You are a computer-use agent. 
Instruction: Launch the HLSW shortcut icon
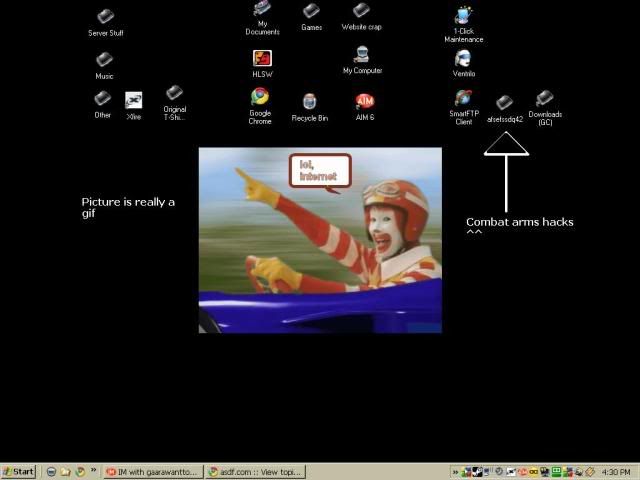coord(262,64)
